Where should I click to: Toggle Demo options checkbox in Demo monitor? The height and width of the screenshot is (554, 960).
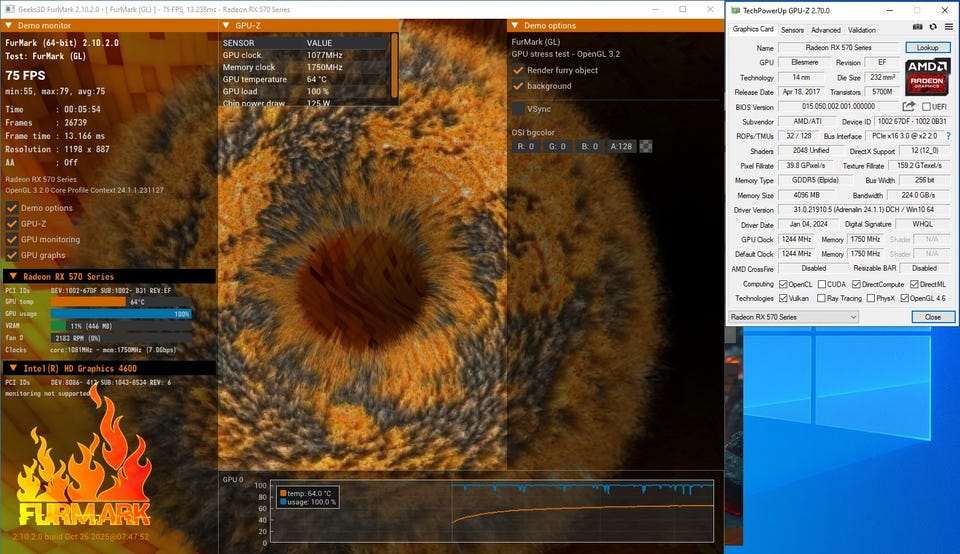pos(12,208)
